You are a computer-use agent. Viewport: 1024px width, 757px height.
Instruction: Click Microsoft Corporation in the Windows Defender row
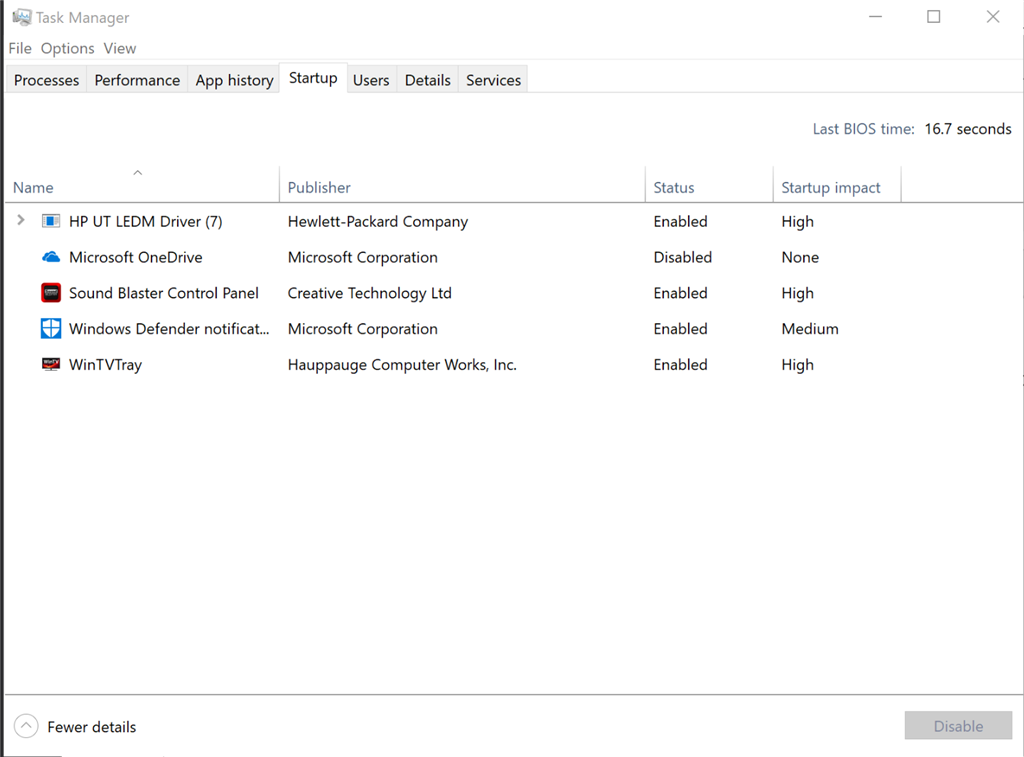tap(362, 329)
